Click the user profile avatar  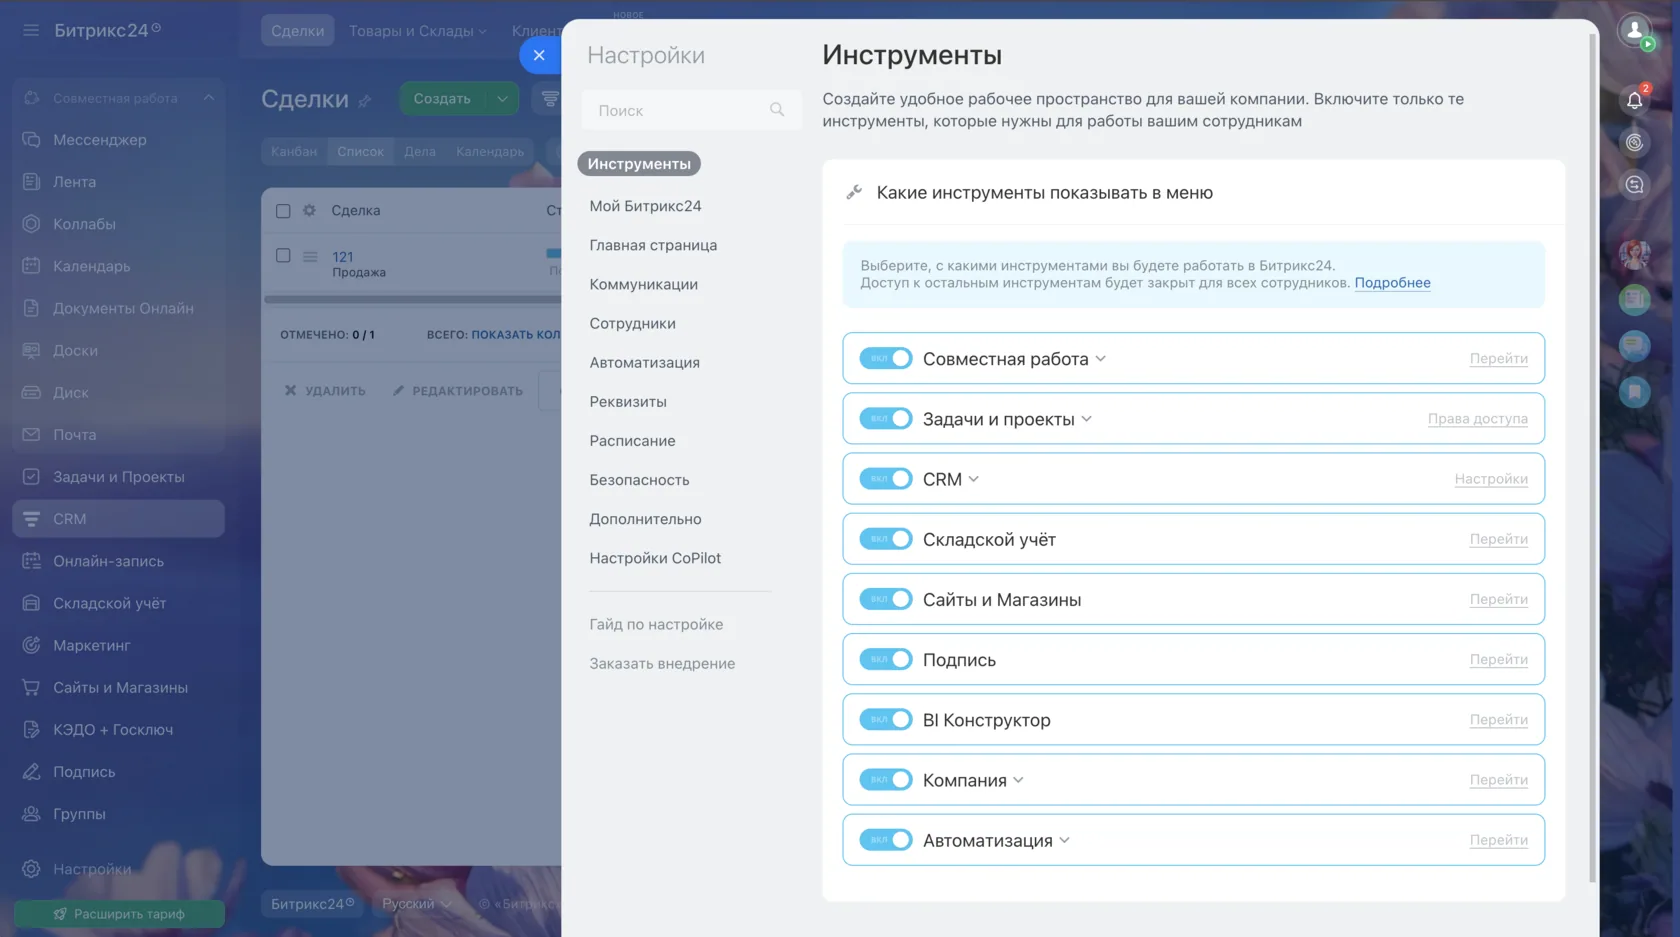(1634, 31)
